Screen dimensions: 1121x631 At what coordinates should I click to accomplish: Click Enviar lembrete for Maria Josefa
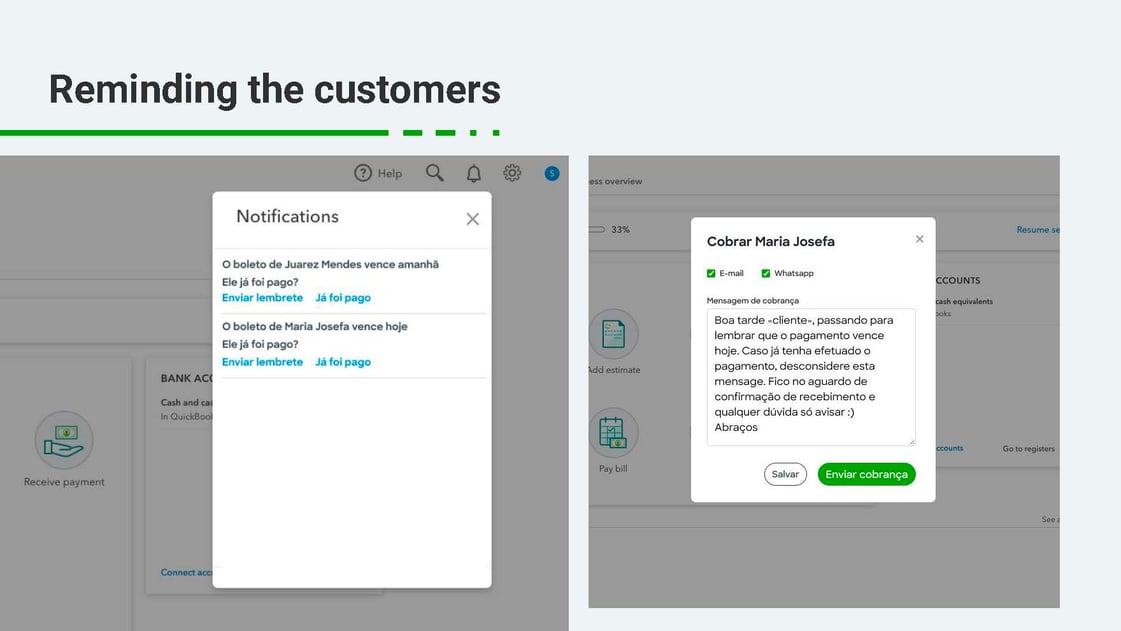pos(262,362)
